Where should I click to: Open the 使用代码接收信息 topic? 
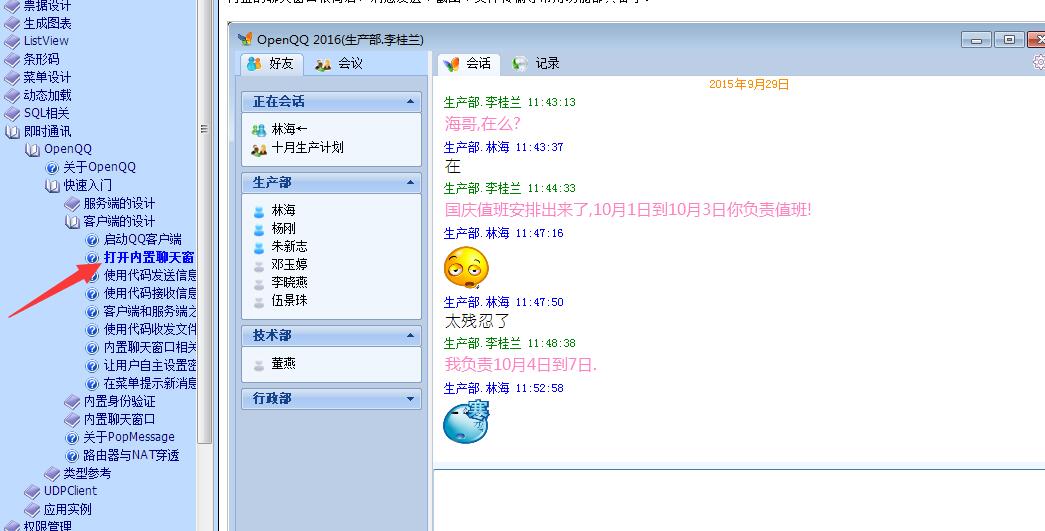[x=150, y=293]
